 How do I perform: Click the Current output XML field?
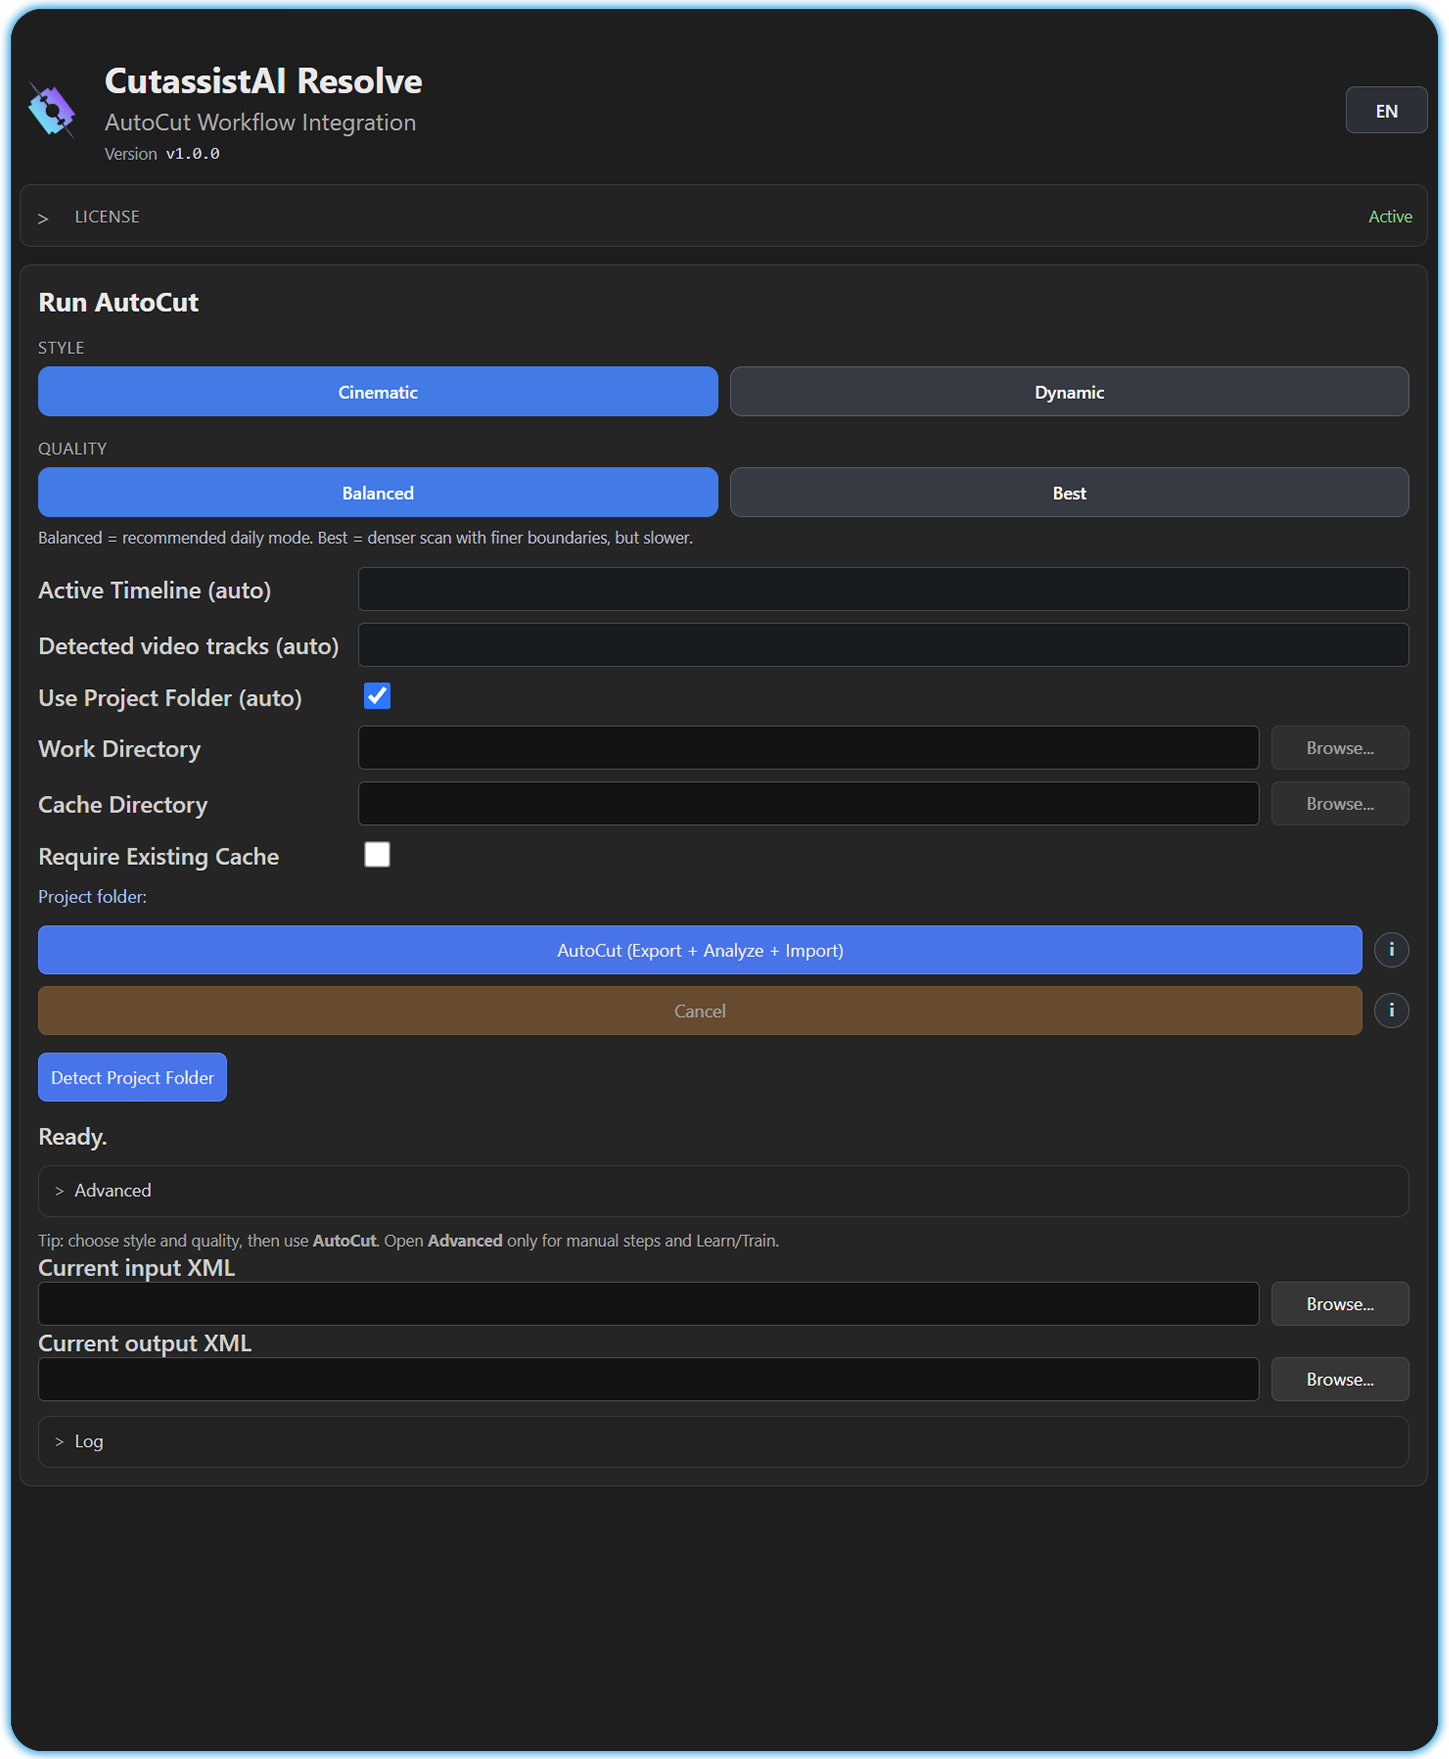click(x=649, y=1379)
